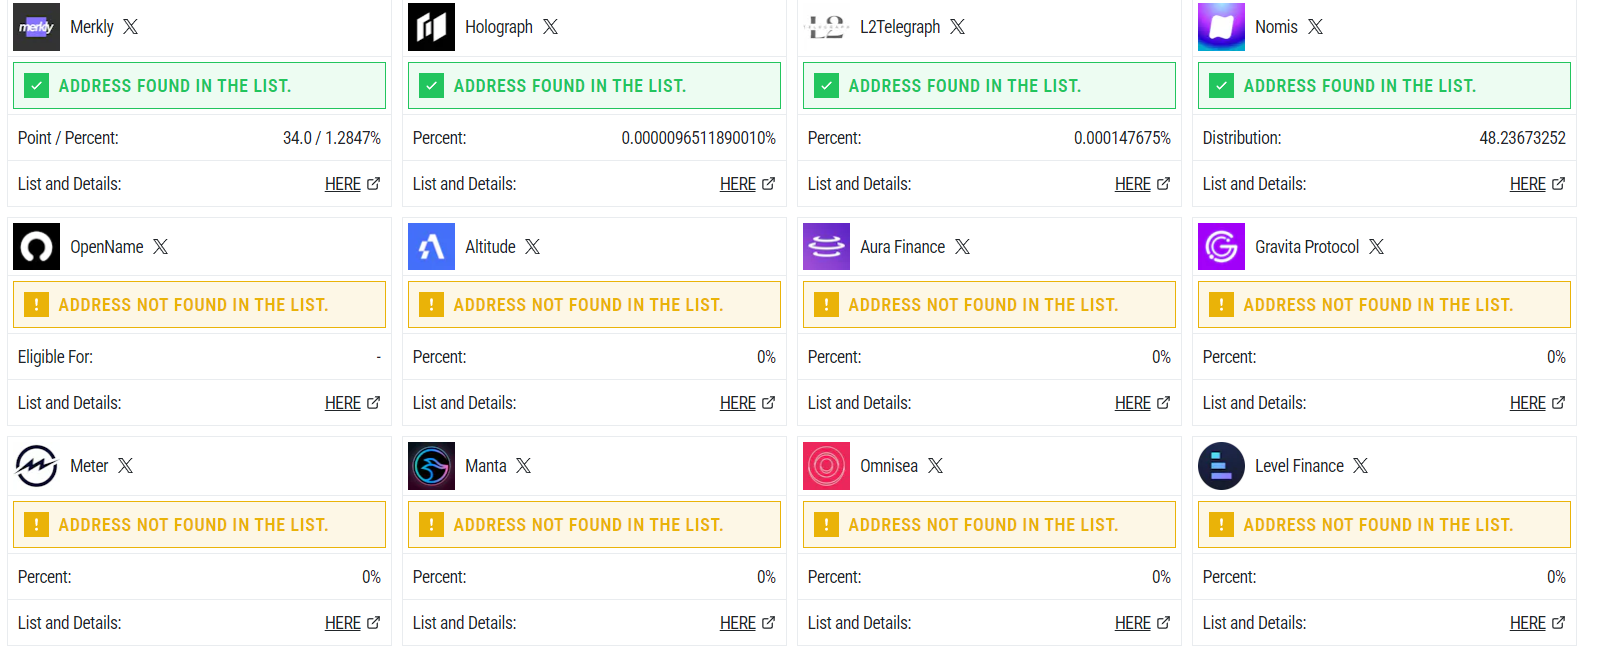Click OpenName's yellow warning status icon

36,305
